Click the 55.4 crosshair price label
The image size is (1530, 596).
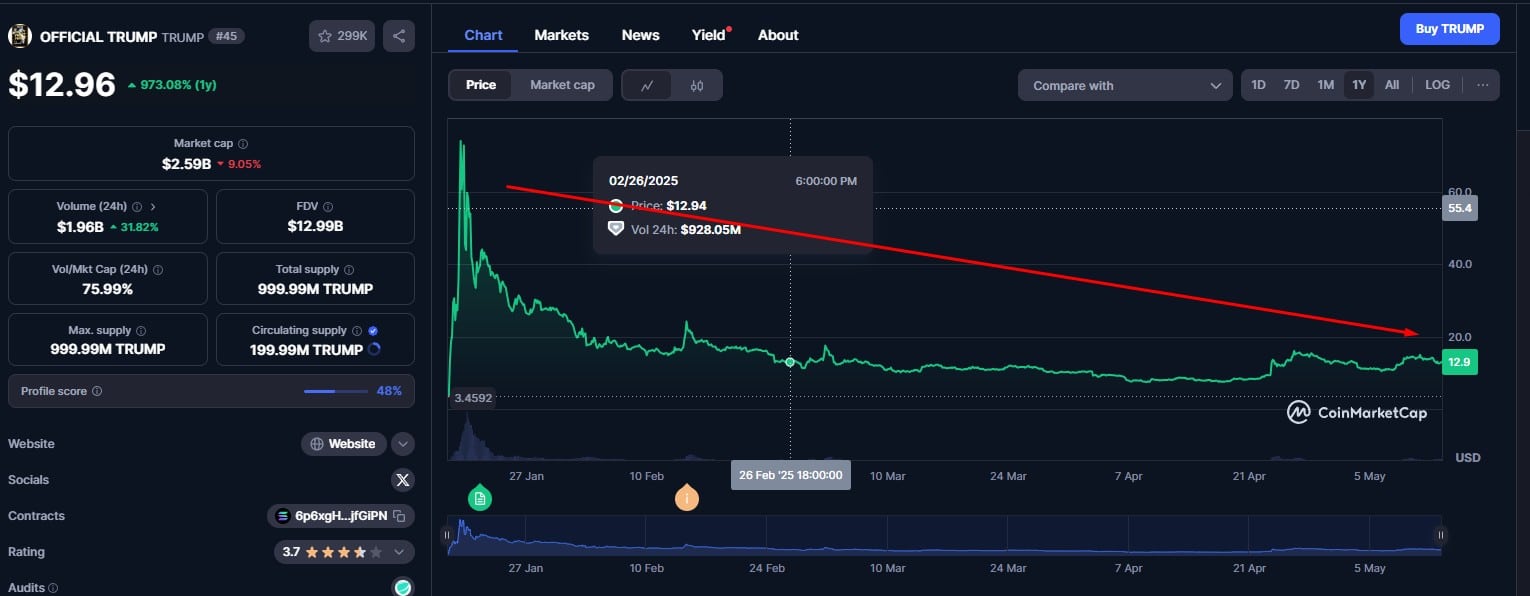pos(1461,208)
